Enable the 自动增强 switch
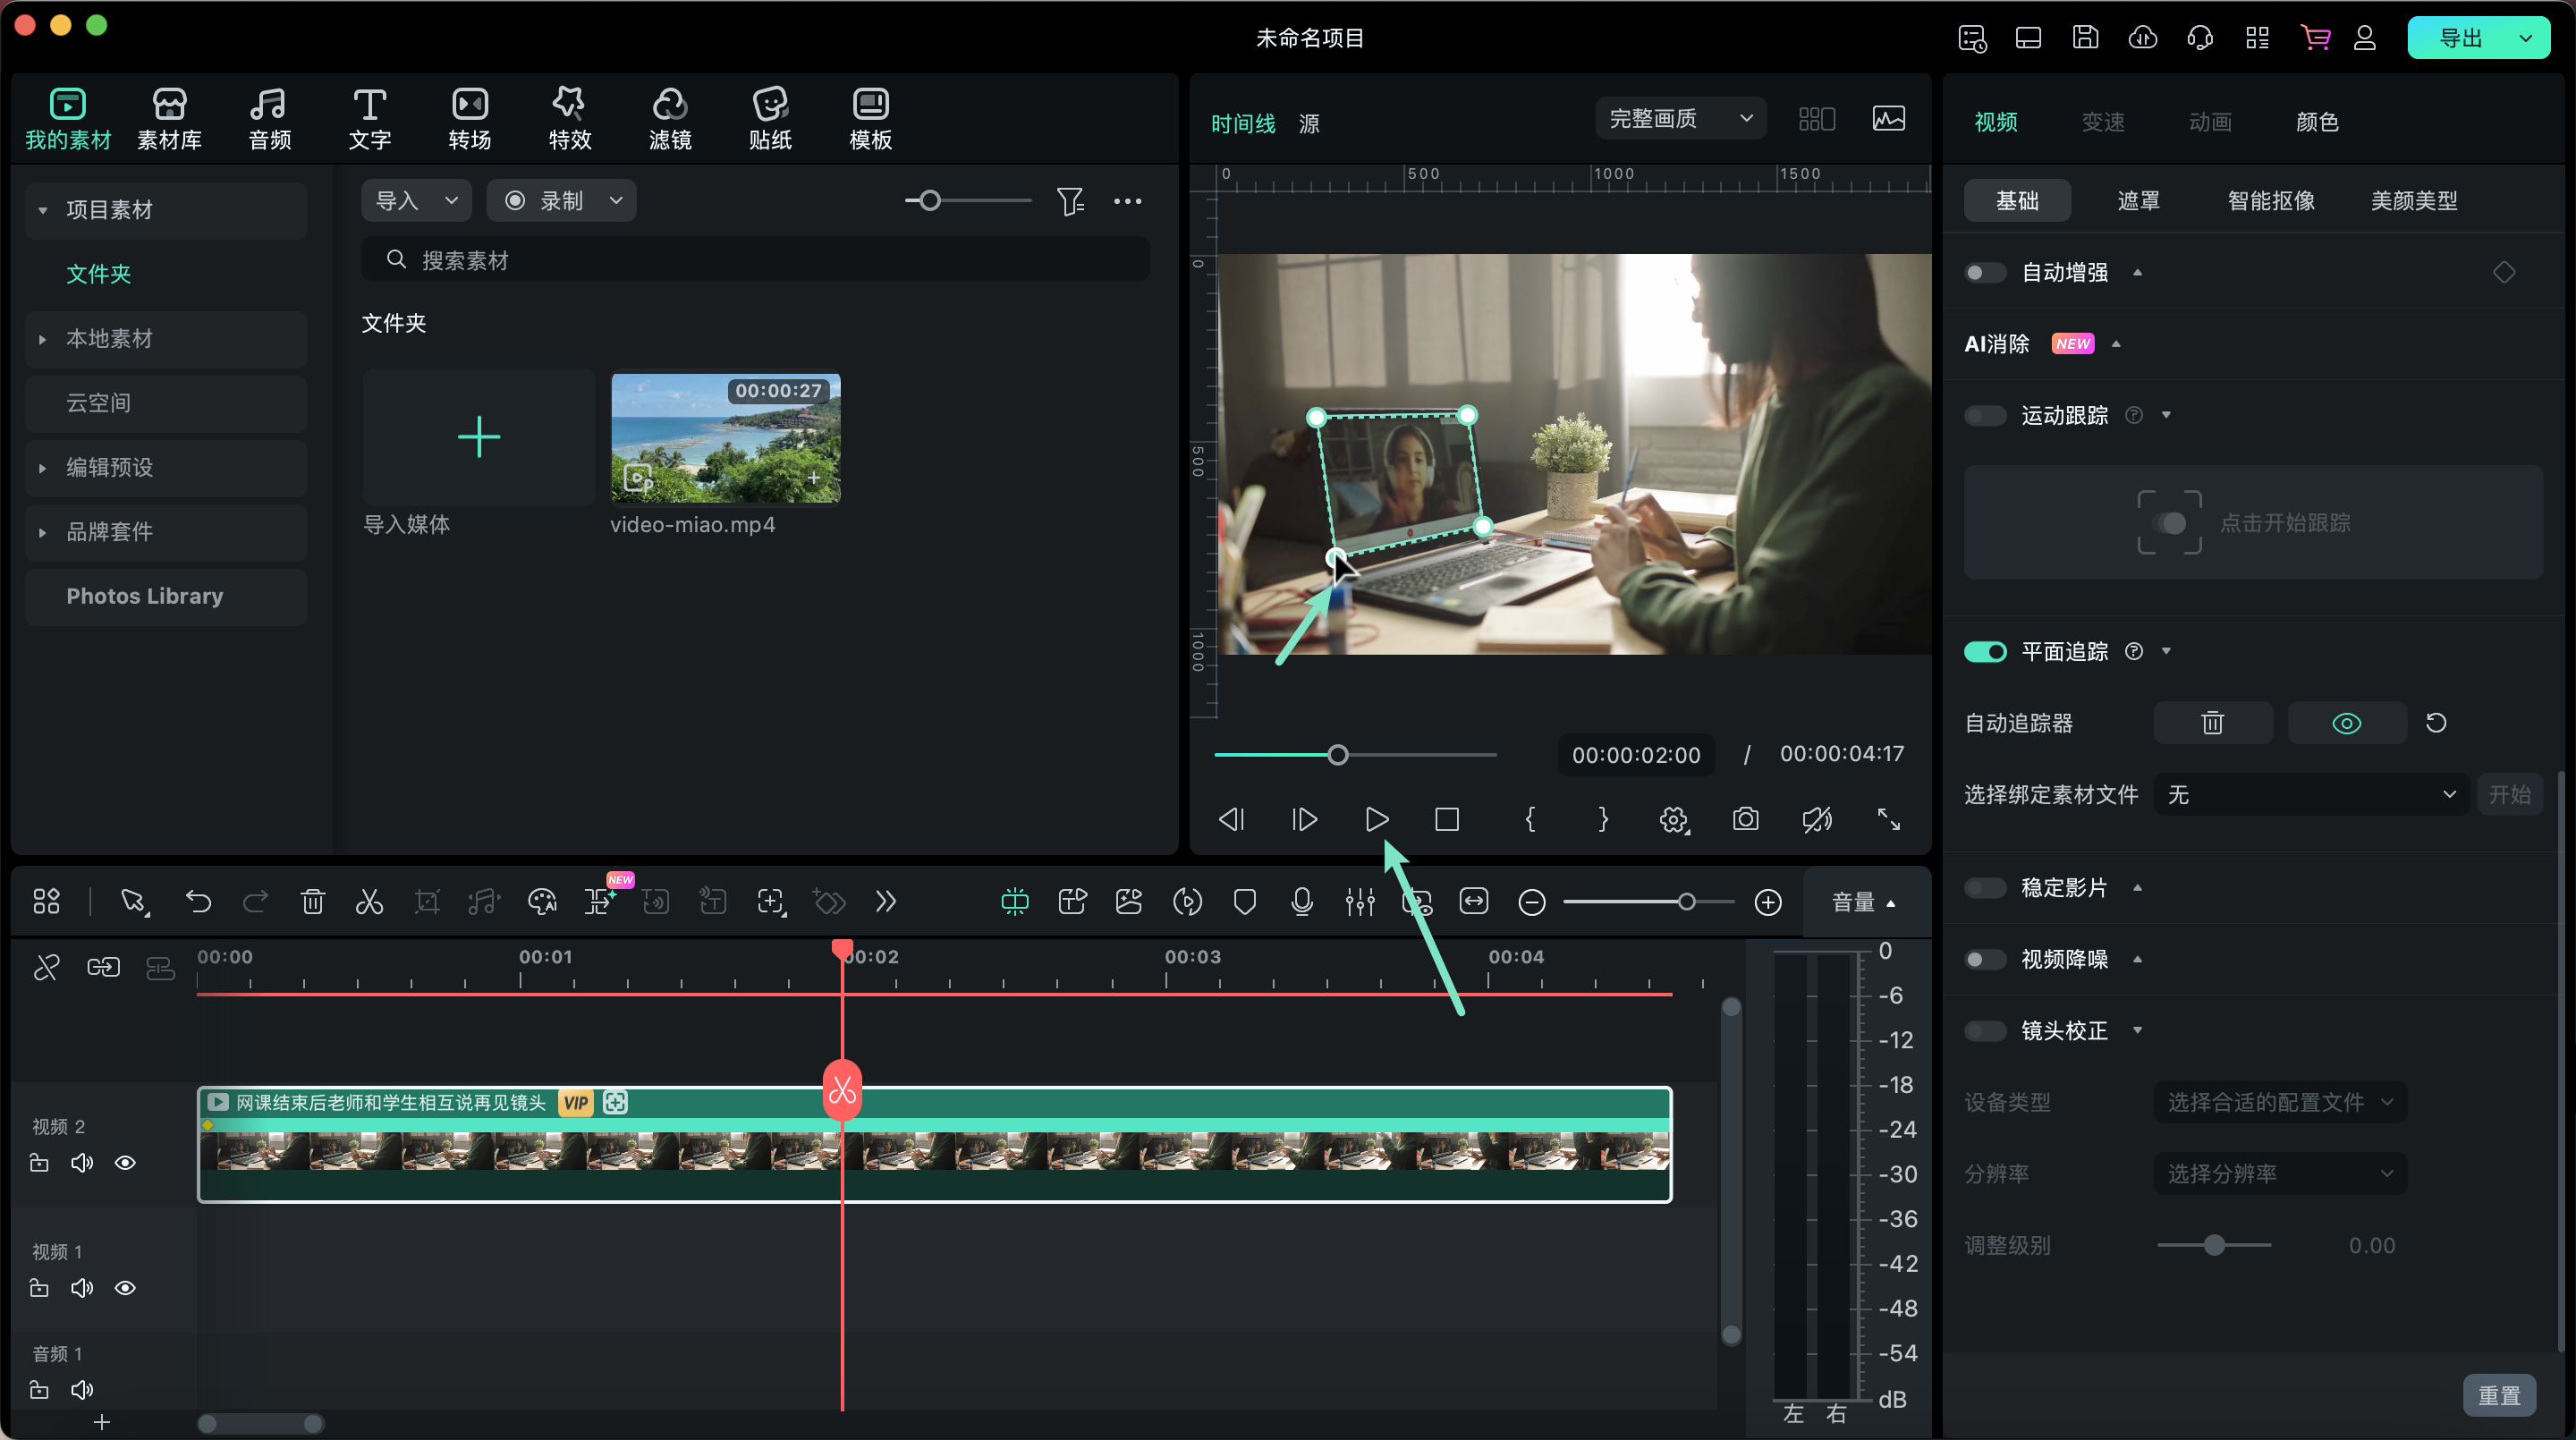This screenshot has height=1440, width=2576. coord(1985,273)
